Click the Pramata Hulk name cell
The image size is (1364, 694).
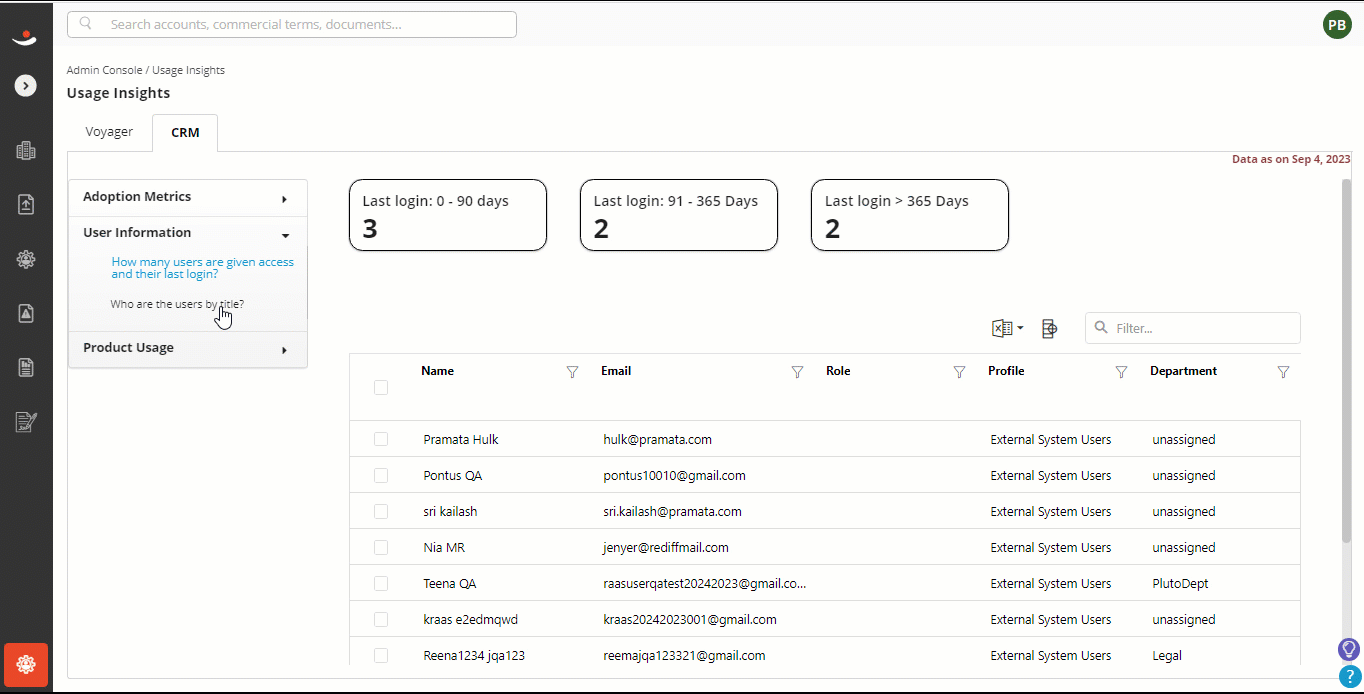tap(461, 439)
